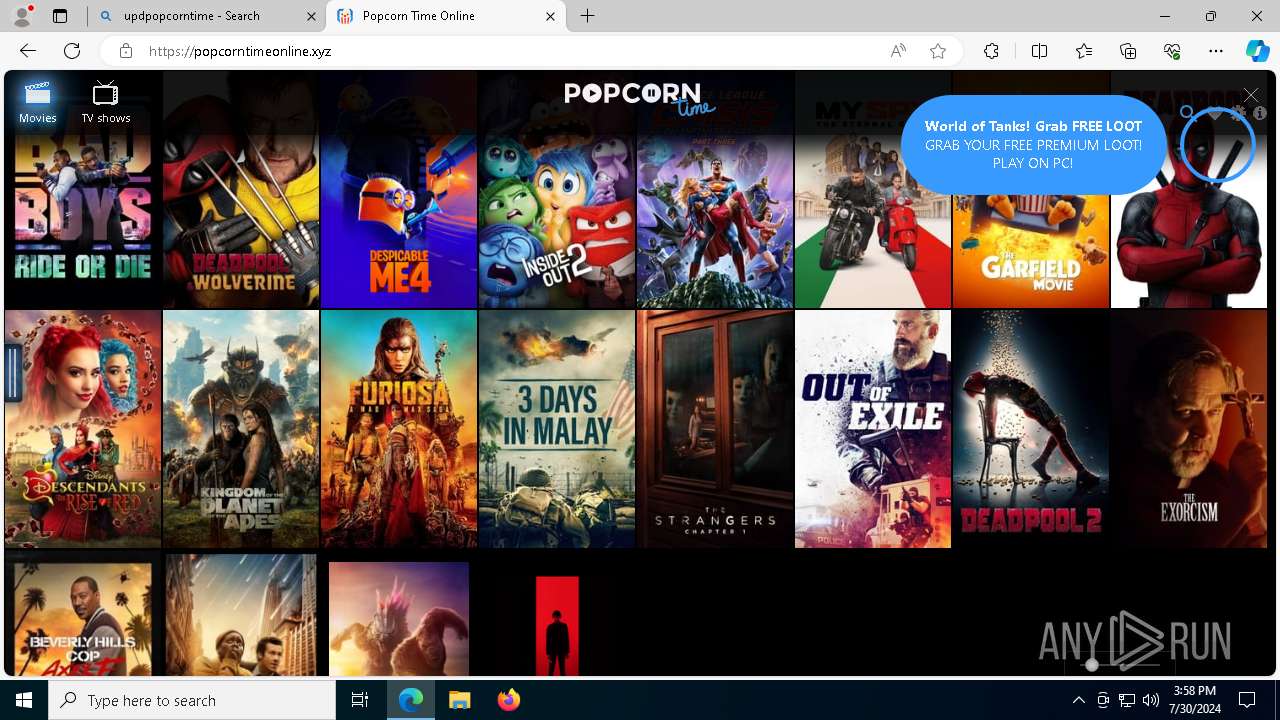
Task: Open the falling meteors city poster
Action: (x=241, y=615)
